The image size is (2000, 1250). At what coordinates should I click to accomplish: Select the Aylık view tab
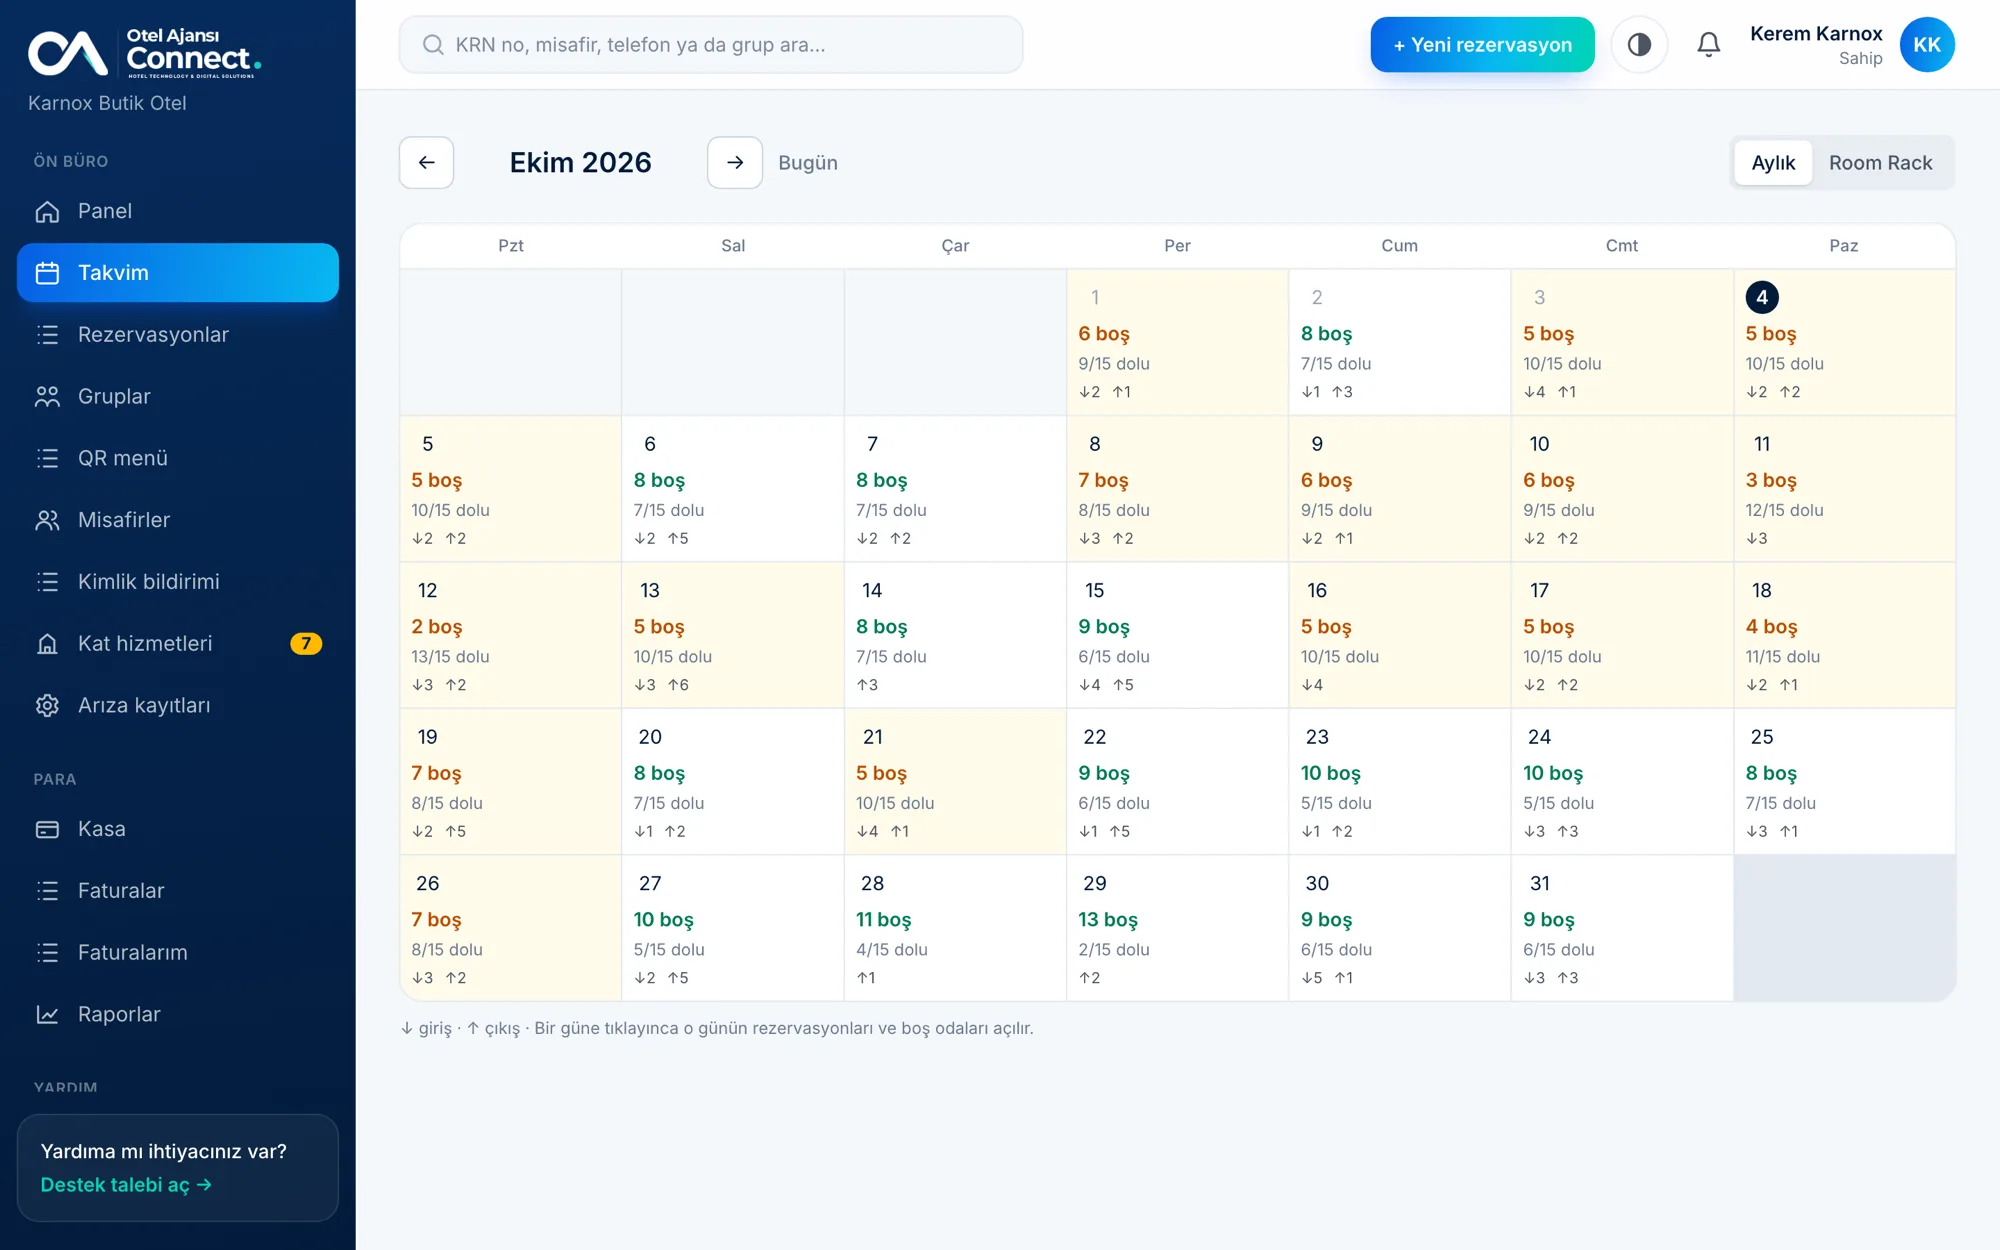[1773, 163]
